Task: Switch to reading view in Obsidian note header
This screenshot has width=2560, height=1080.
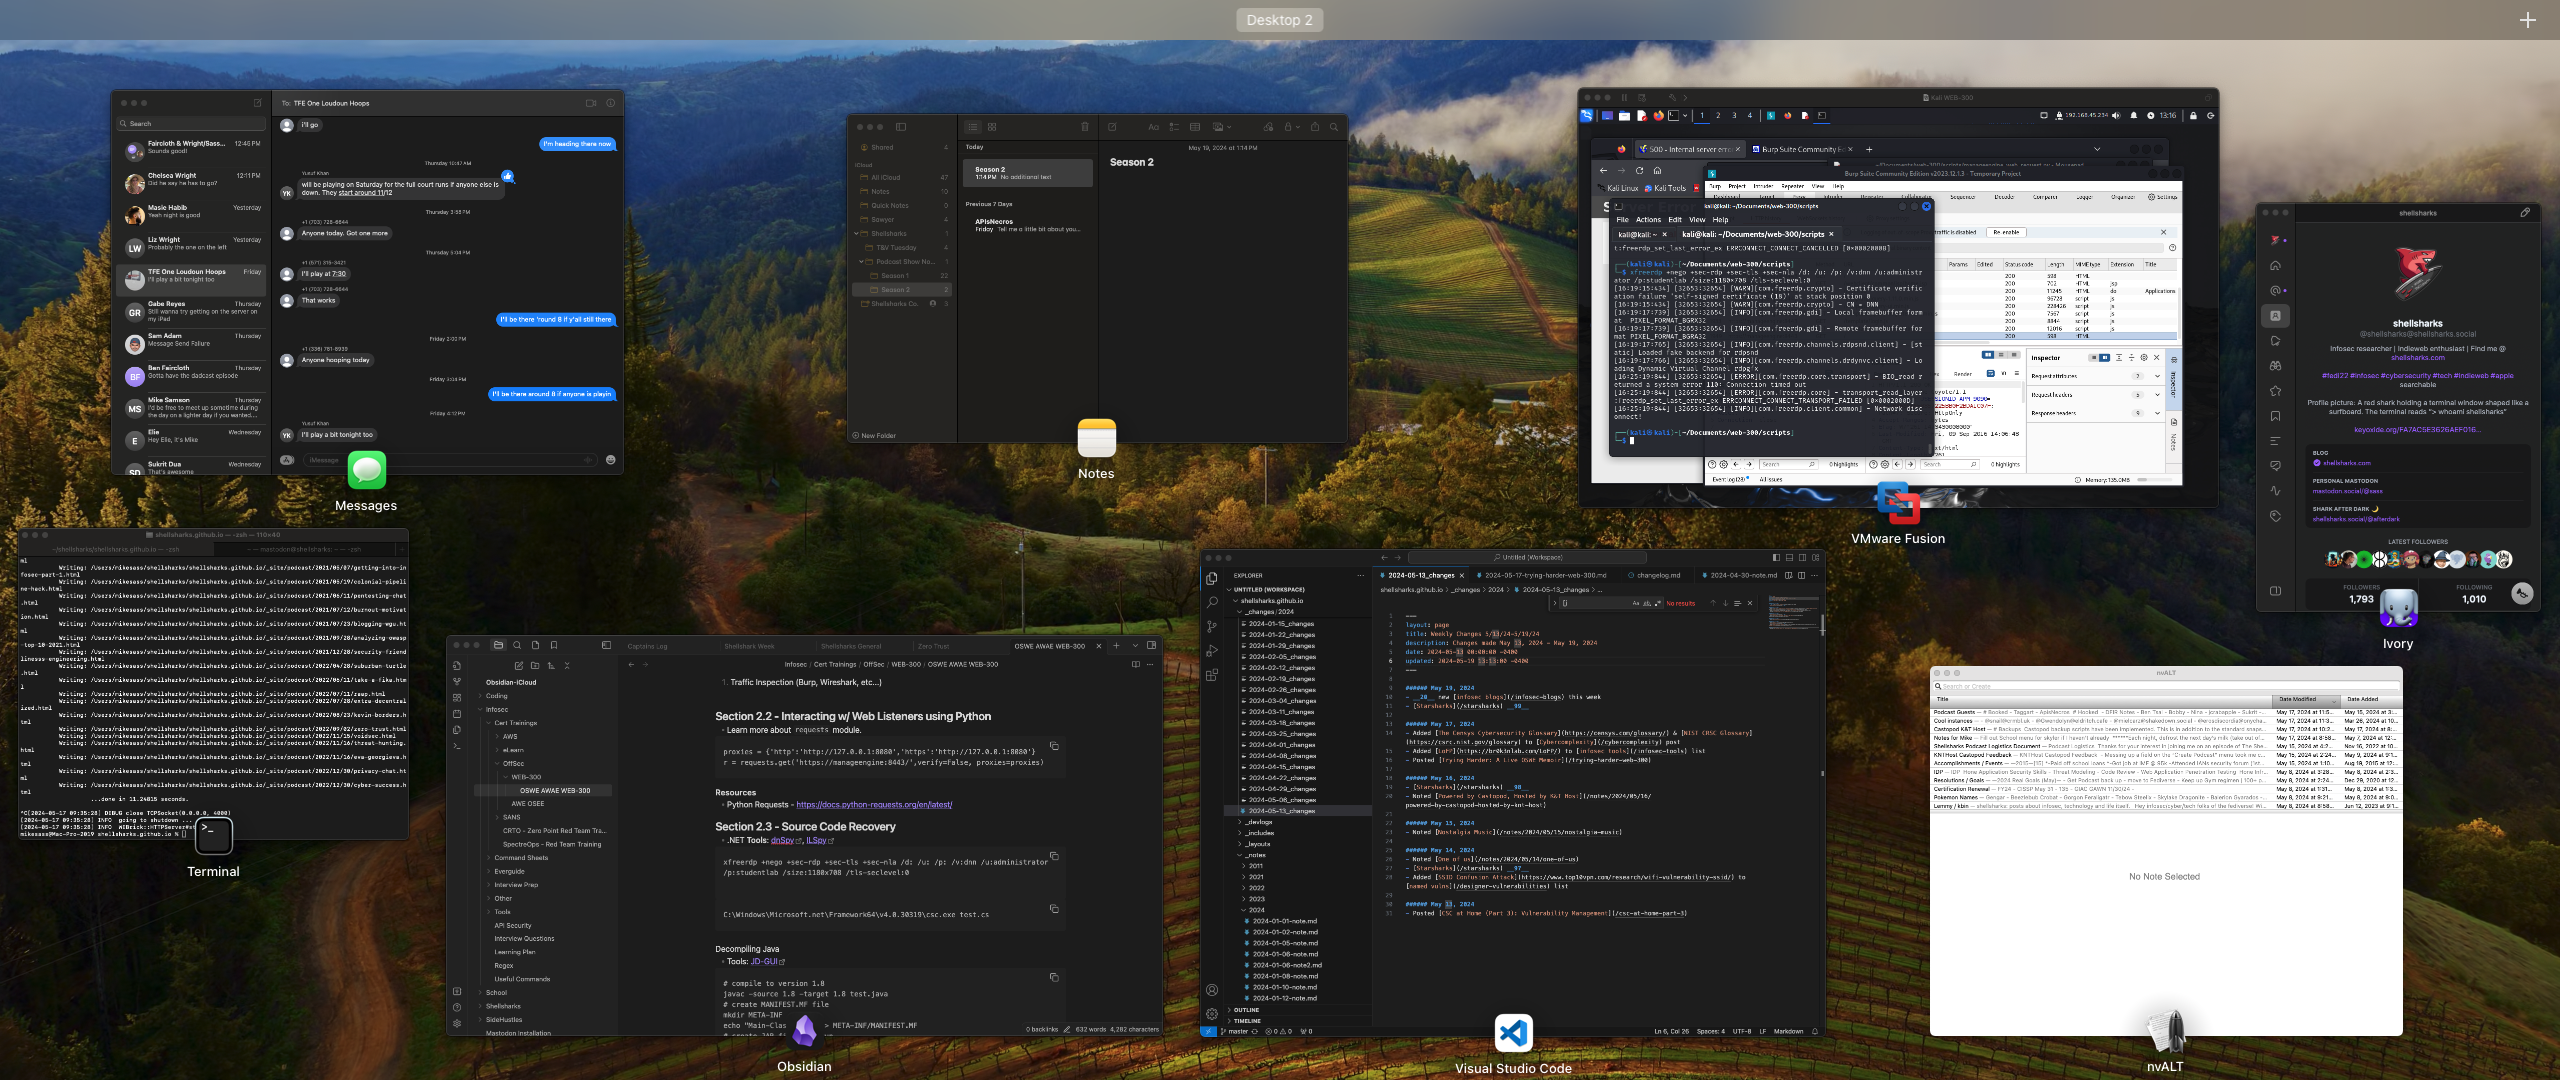Action: point(1135,664)
